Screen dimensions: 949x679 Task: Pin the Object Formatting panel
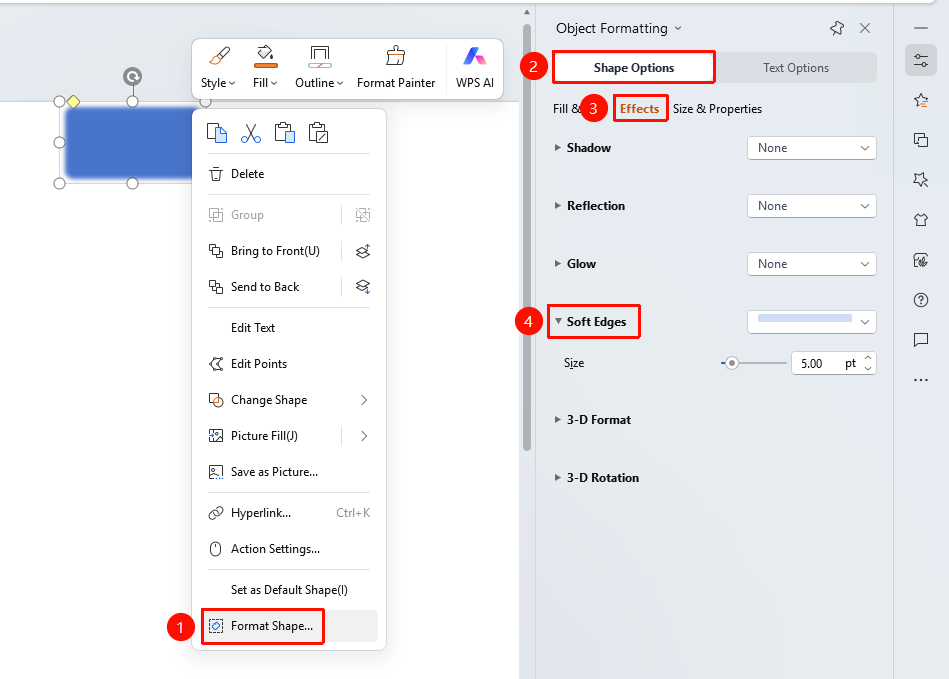coord(837,28)
